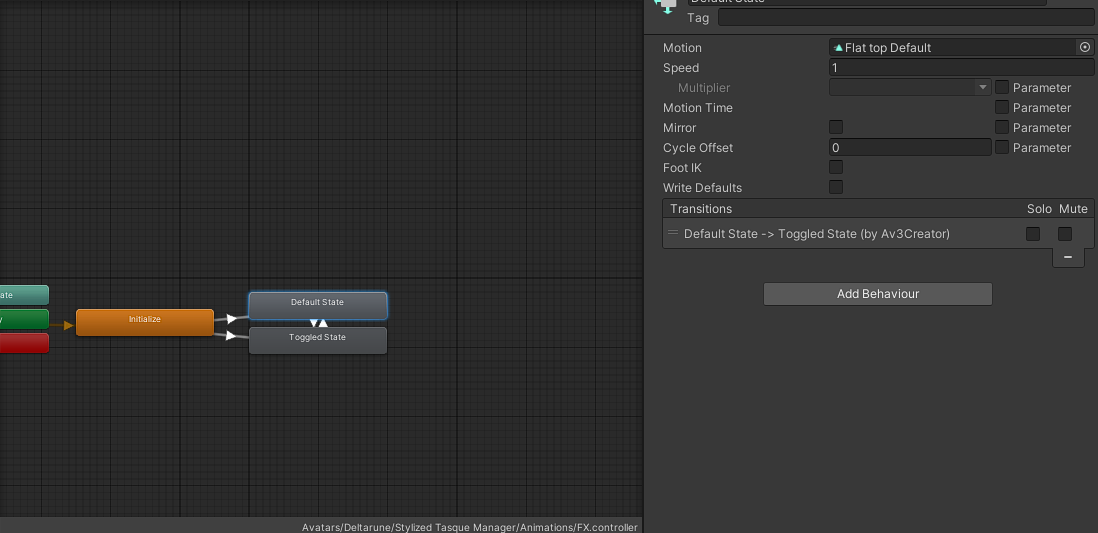Click the Cycle Offset label
This screenshot has width=1098, height=533.
(x=697, y=147)
